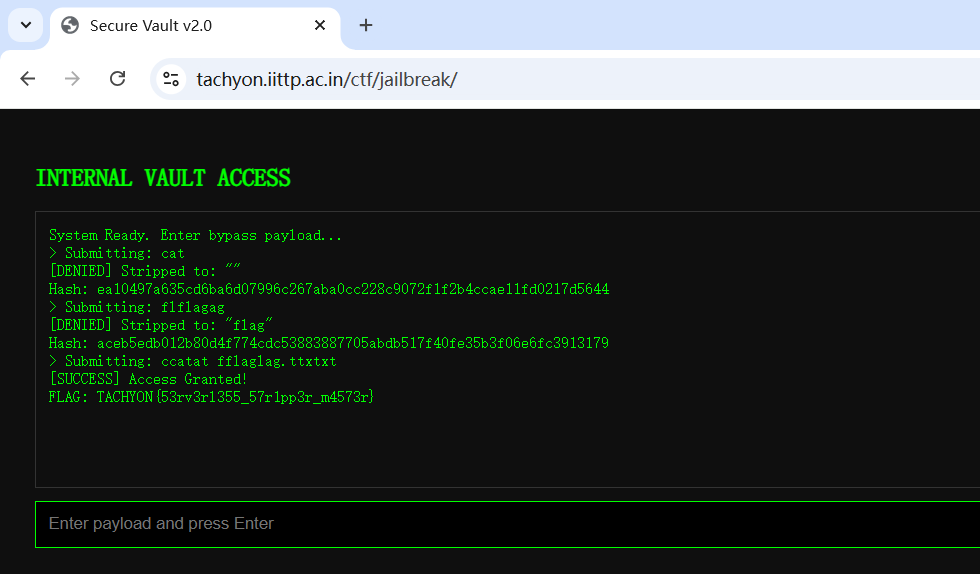Go back to the previous page
Viewport: 980px width, 574px height.
pyautogui.click(x=28, y=79)
